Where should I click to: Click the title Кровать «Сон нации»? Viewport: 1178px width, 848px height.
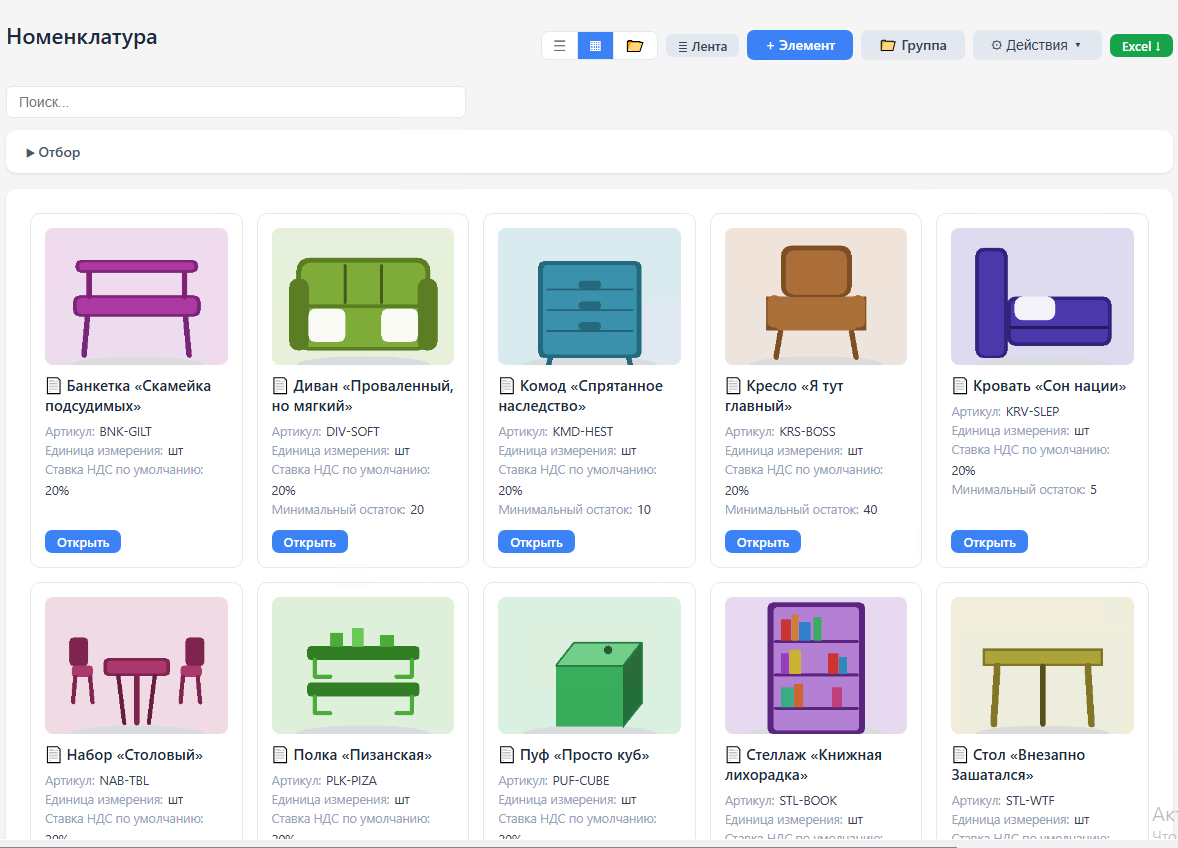[1050, 386]
